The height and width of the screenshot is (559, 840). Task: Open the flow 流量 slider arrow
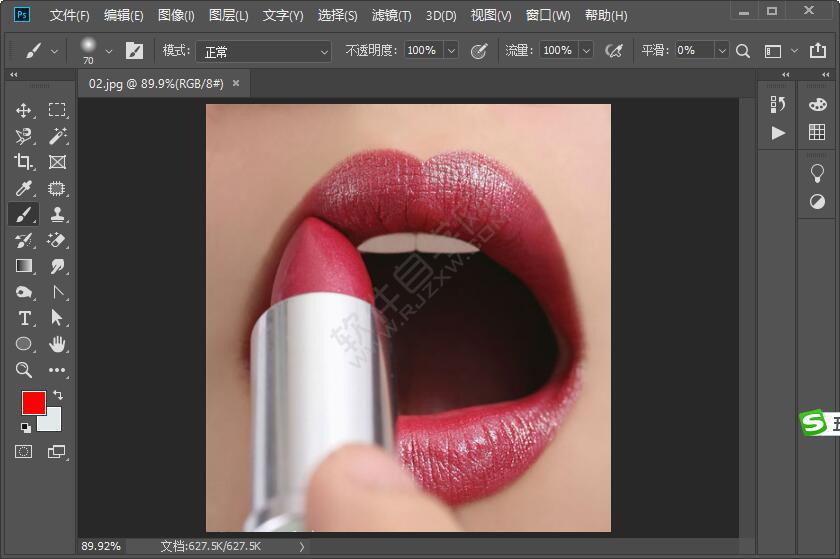click(x=587, y=51)
